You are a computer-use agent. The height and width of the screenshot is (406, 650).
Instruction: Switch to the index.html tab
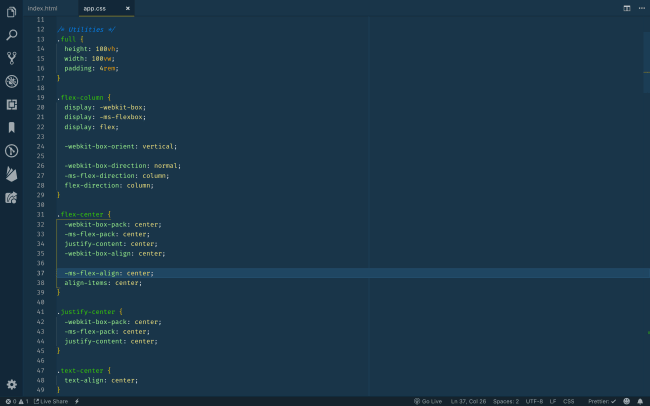pyautogui.click(x=43, y=8)
